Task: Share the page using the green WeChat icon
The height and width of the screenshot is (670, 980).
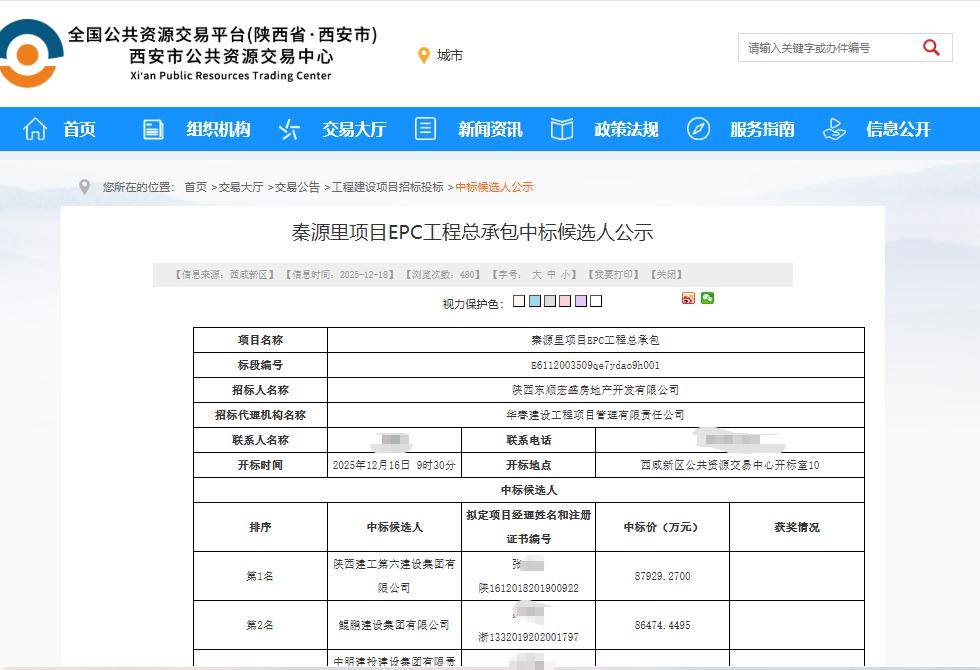Action: (707, 299)
